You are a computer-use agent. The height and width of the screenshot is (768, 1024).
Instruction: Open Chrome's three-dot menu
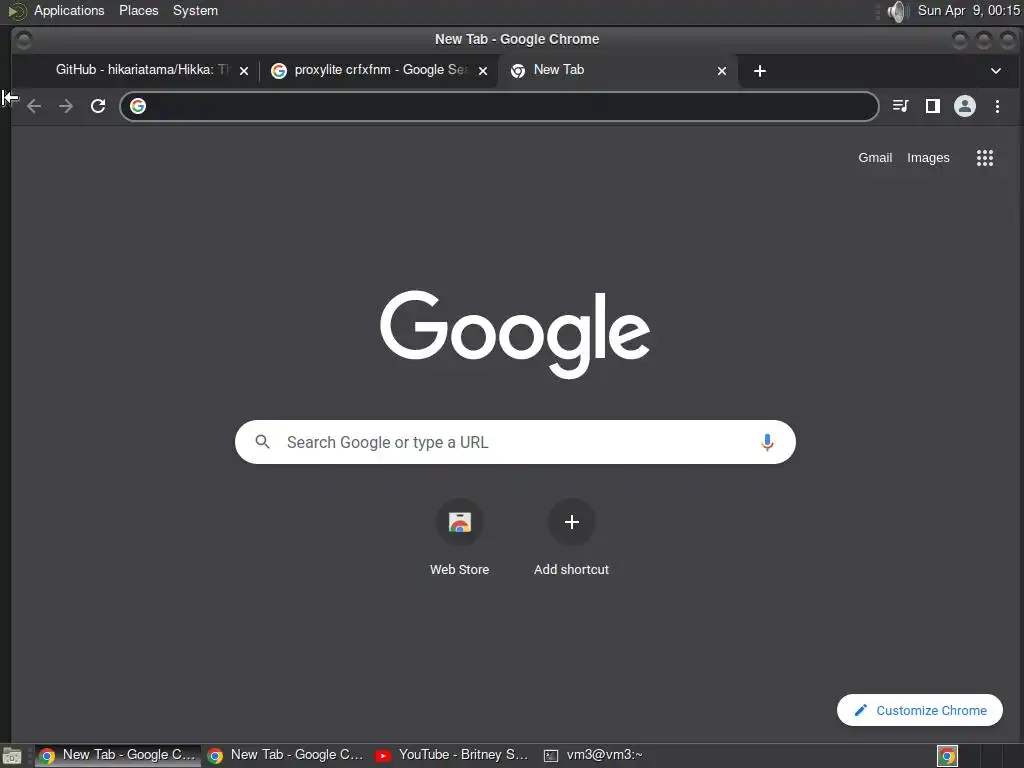(997, 106)
